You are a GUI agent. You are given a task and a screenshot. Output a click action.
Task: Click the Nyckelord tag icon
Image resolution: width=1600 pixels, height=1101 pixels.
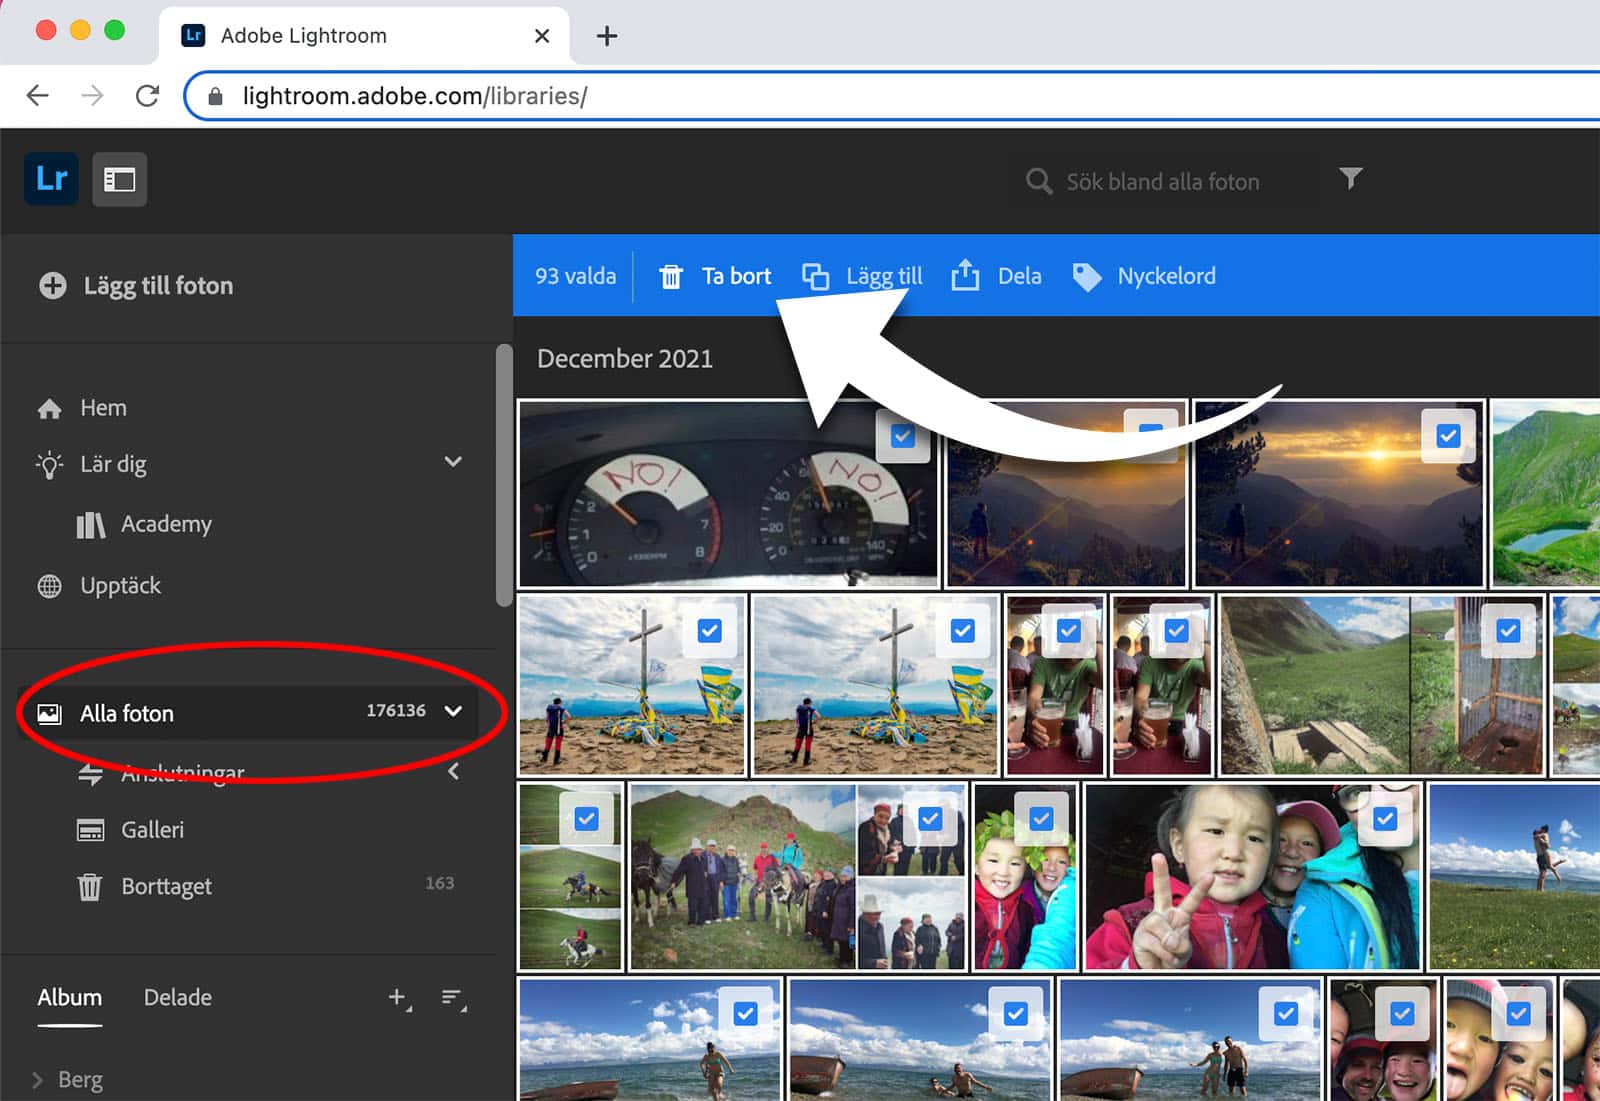pos(1086,277)
